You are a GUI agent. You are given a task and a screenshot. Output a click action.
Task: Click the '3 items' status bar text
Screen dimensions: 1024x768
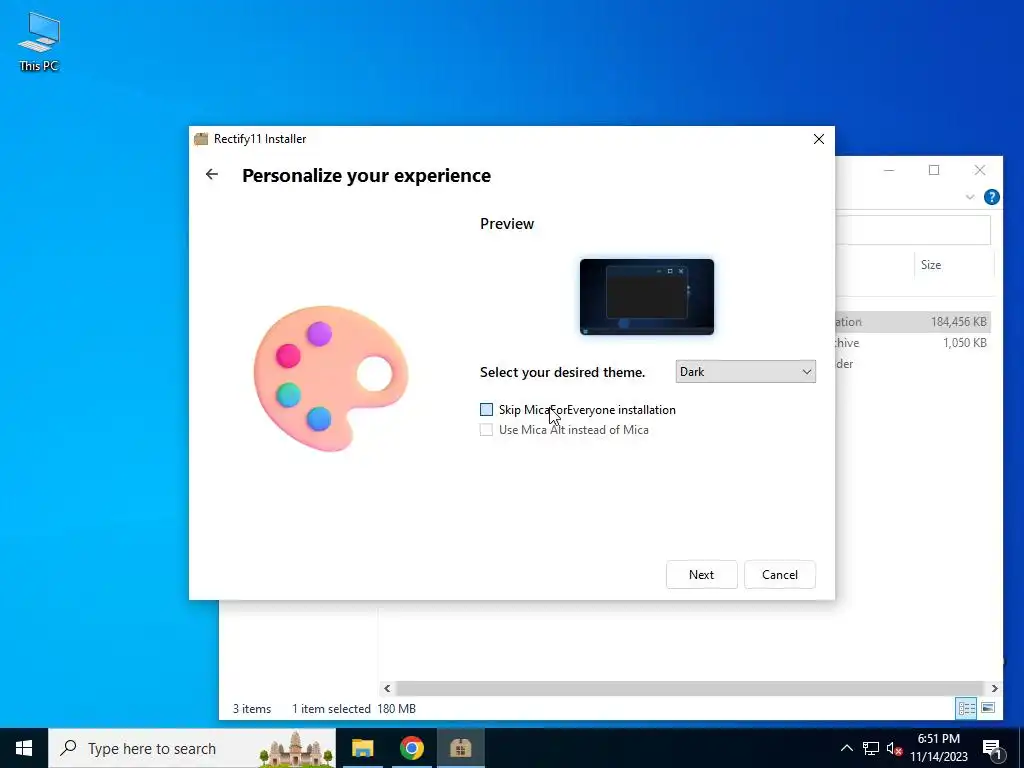click(x=252, y=709)
